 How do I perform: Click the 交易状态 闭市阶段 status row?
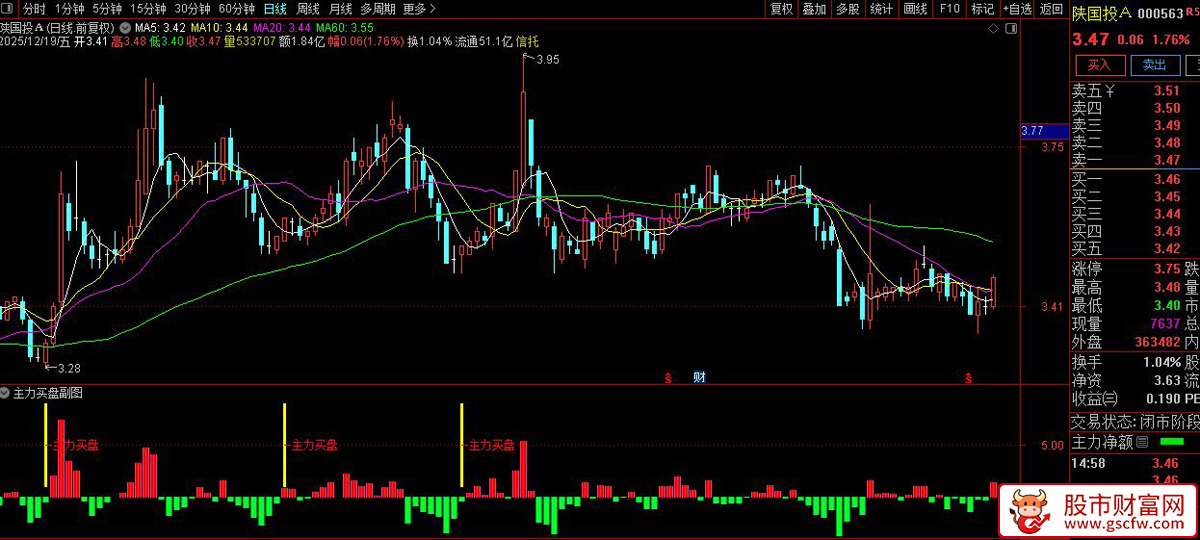pyautogui.click(x=1135, y=421)
